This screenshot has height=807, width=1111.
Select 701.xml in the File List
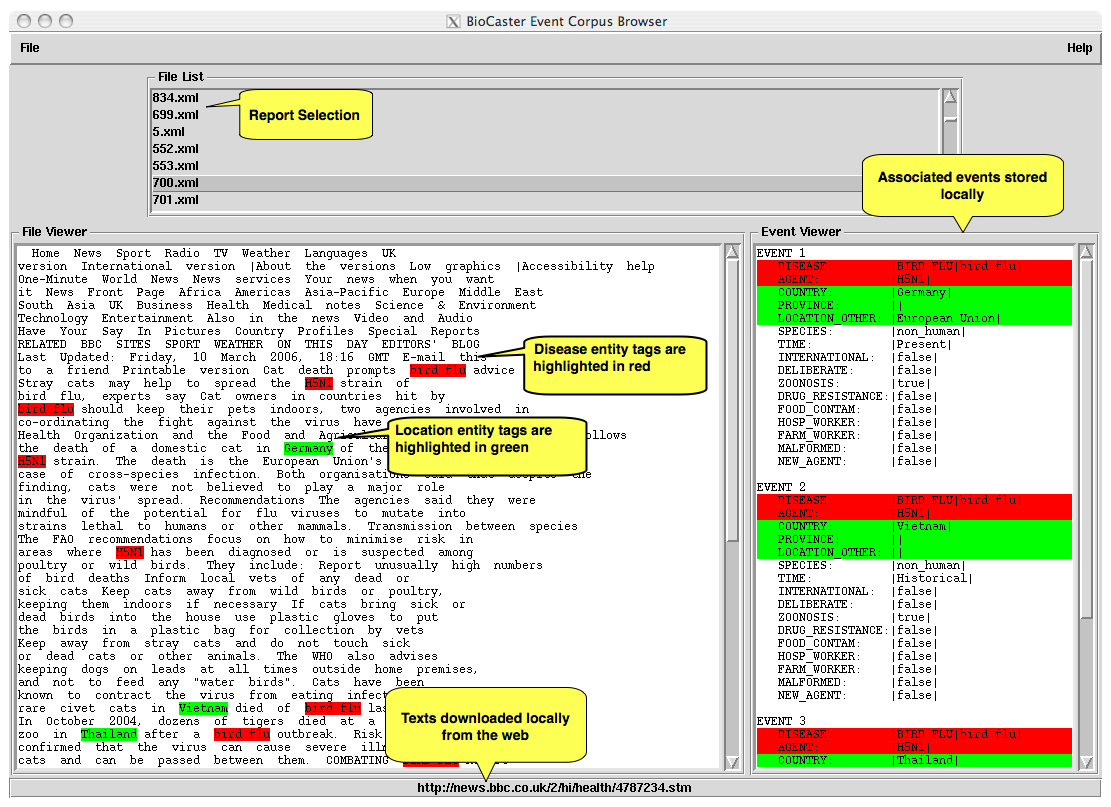(x=175, y=200)
